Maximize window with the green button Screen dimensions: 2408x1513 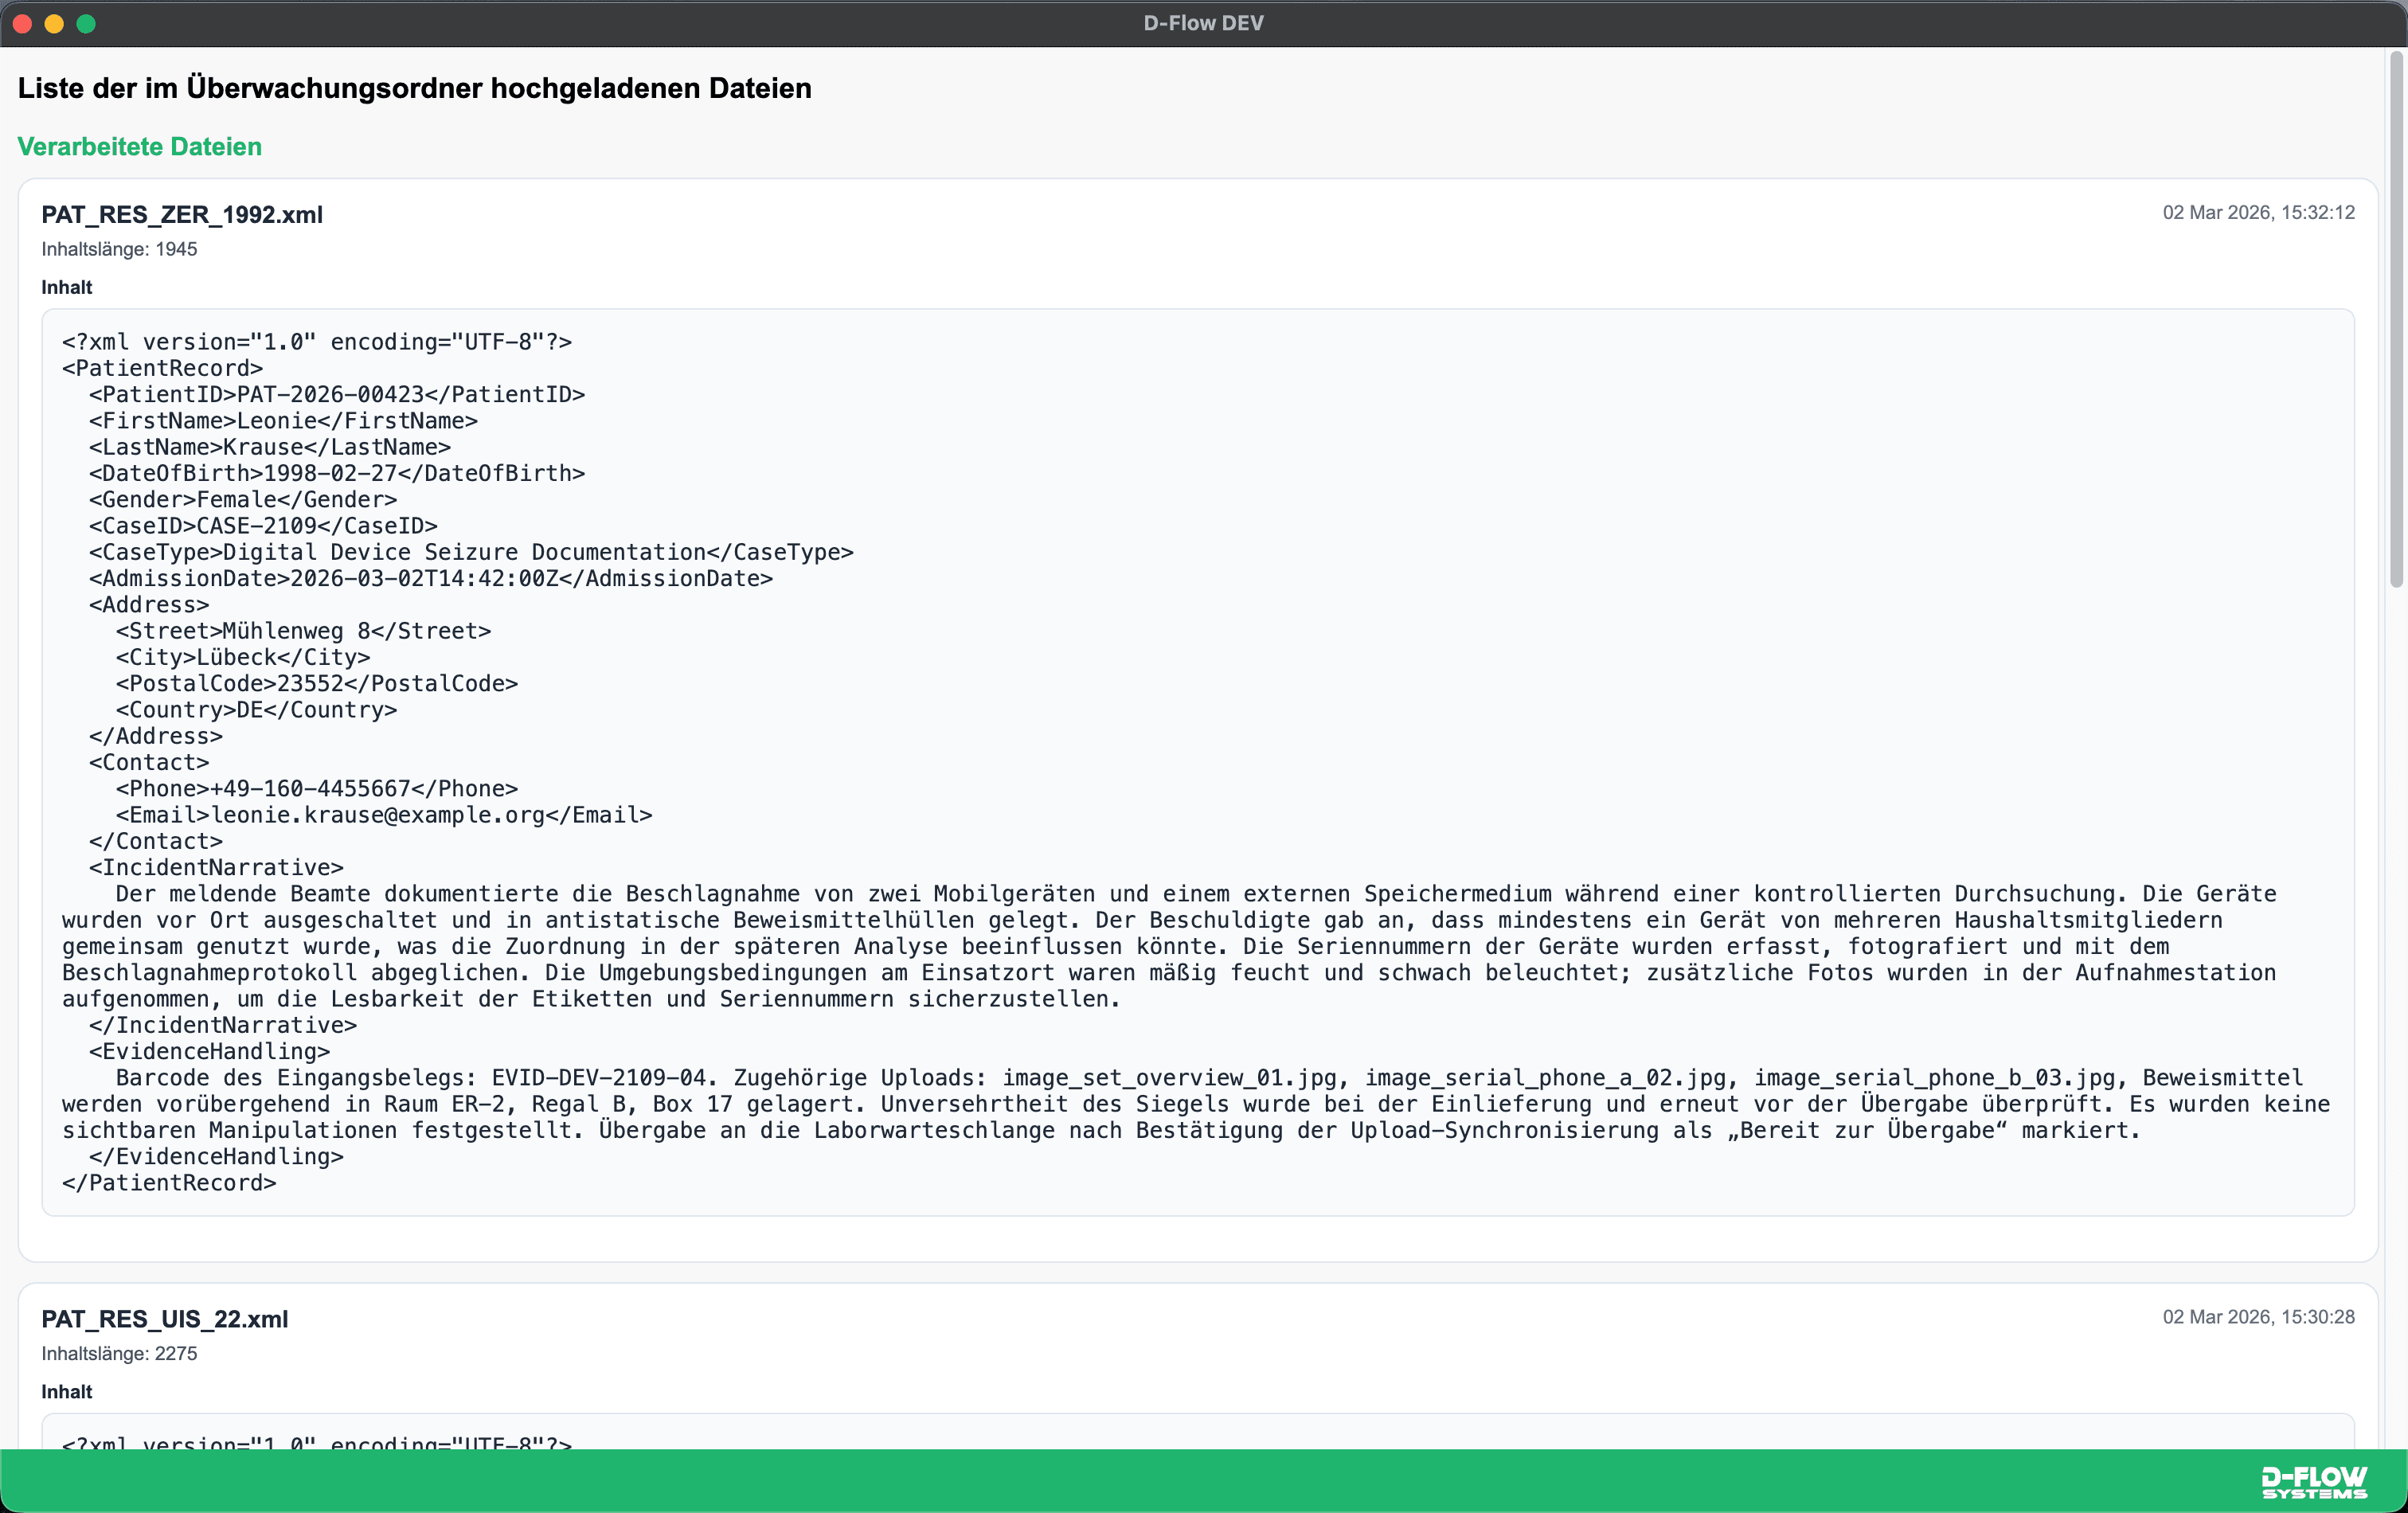pyautogui.click(x=87, y=23)
